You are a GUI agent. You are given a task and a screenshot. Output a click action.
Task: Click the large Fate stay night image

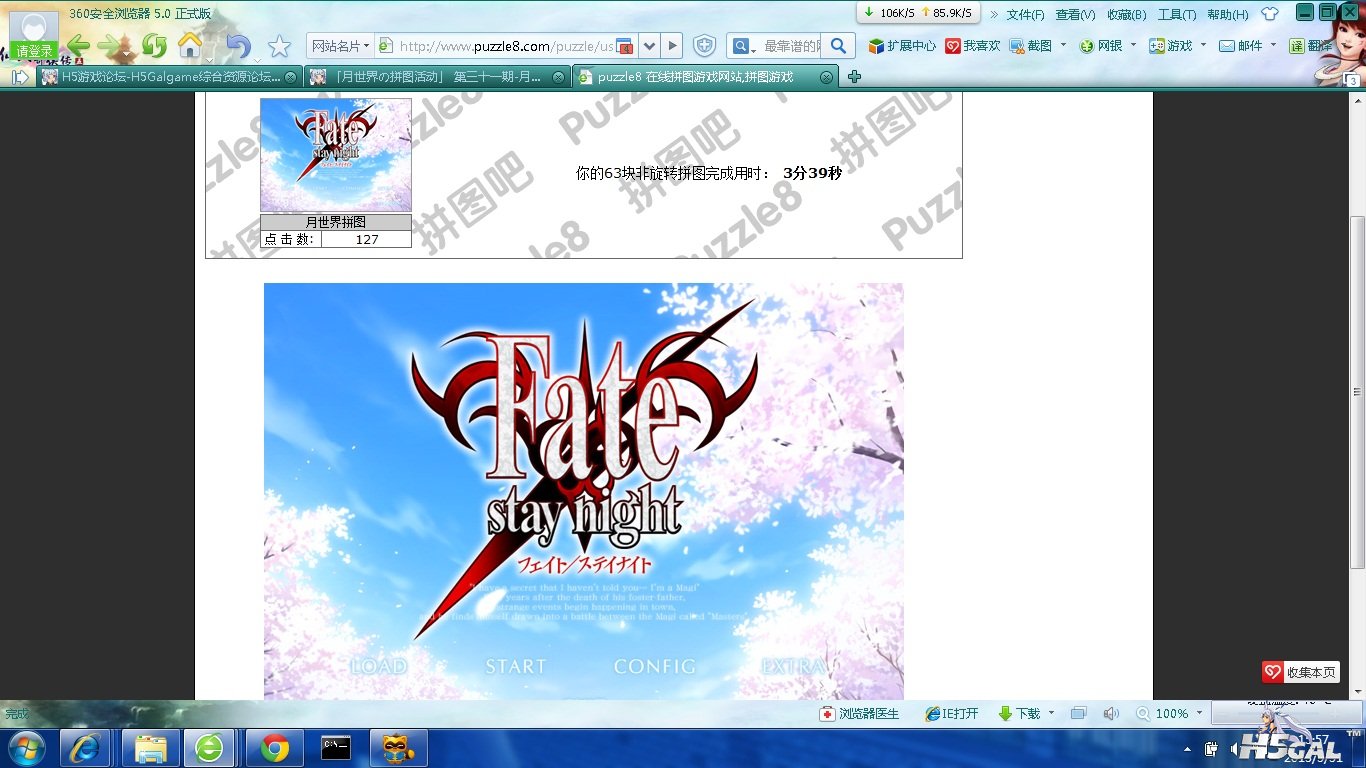[583, 491]
